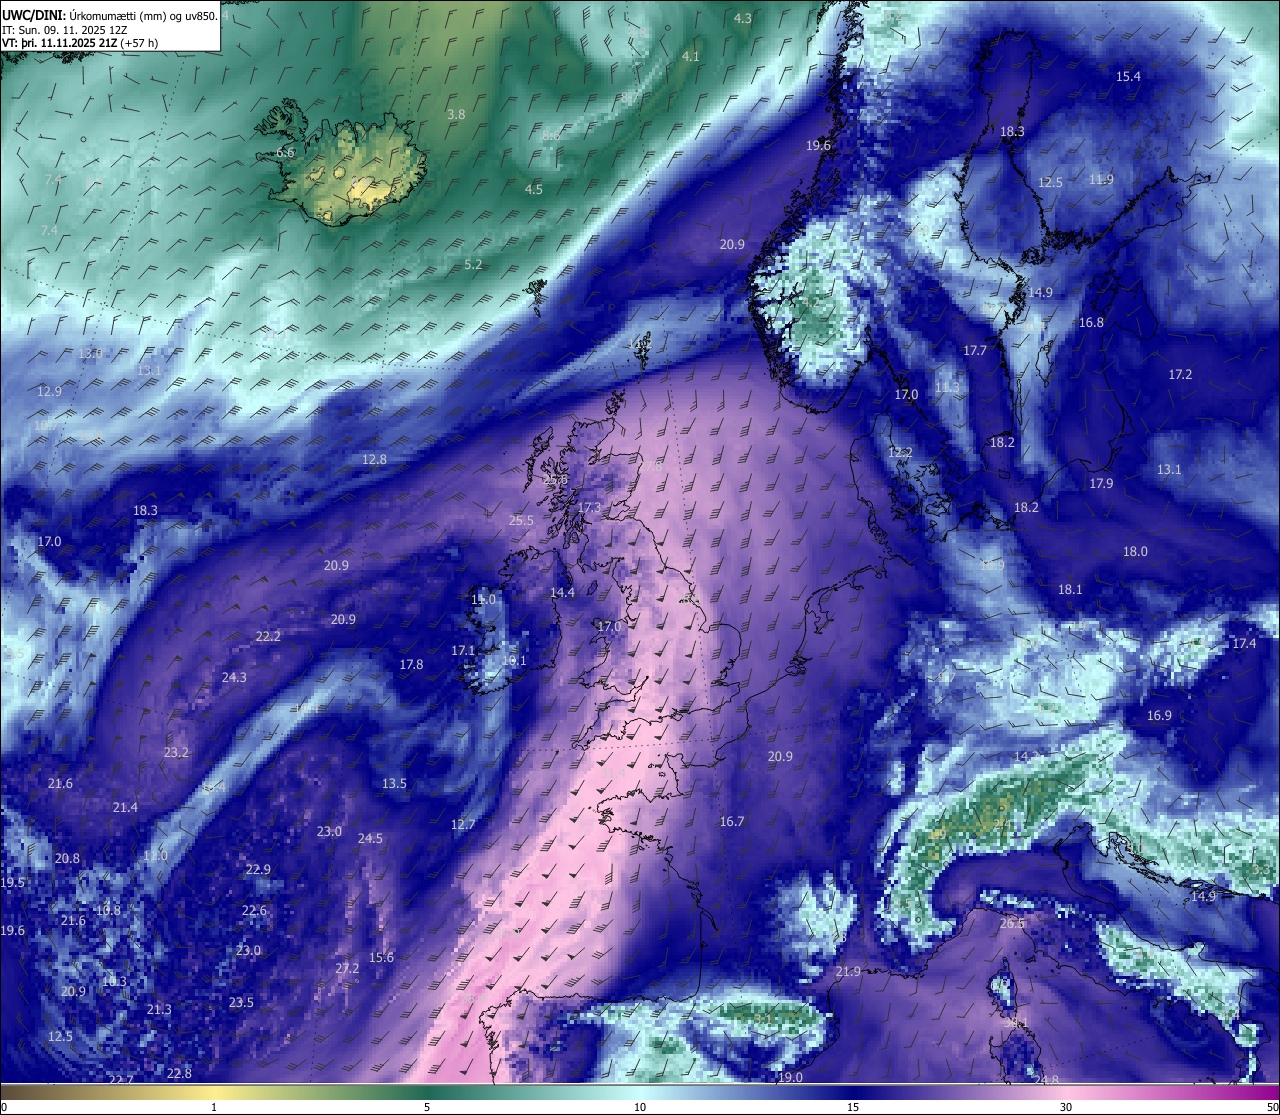Click the value 24.5
Screen dimensions: 1280x1115
370,839
